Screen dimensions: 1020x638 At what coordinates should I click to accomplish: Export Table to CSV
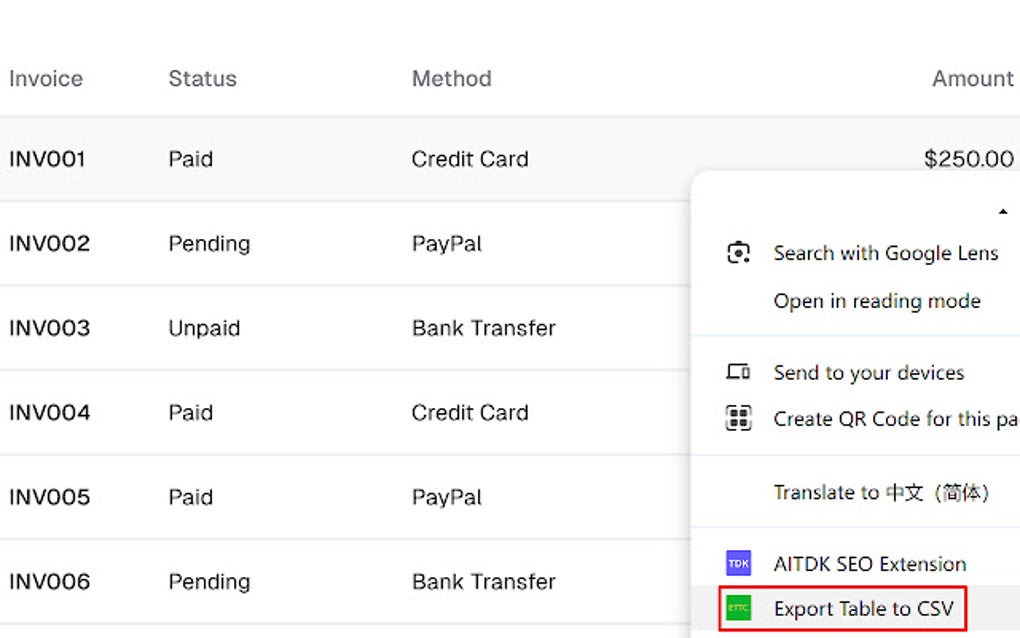866,608
